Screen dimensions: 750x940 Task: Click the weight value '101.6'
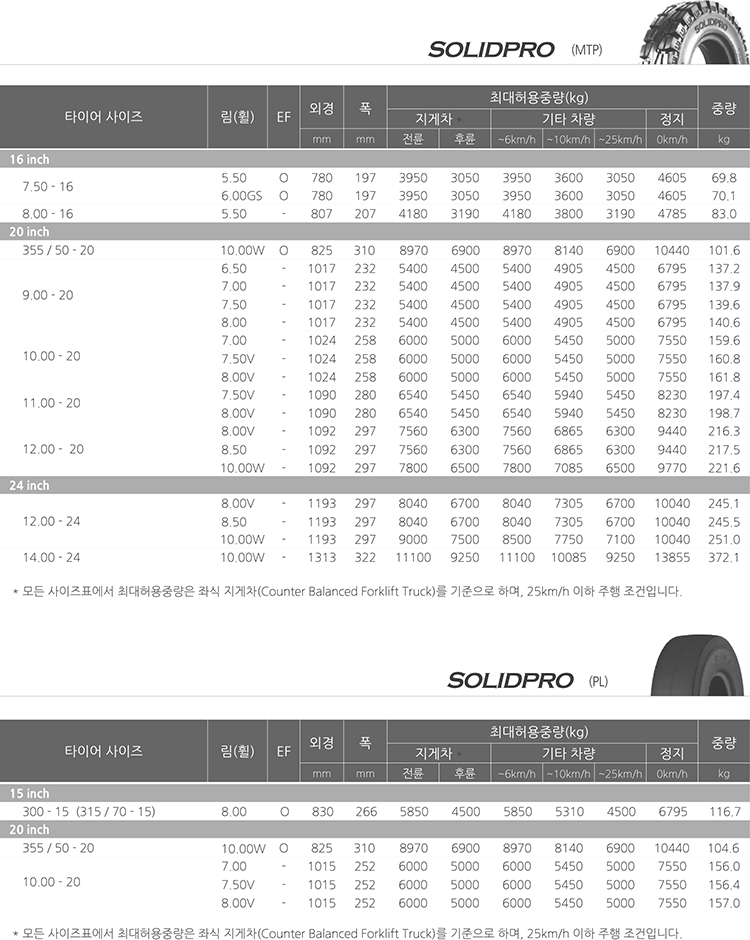[724, 250]
